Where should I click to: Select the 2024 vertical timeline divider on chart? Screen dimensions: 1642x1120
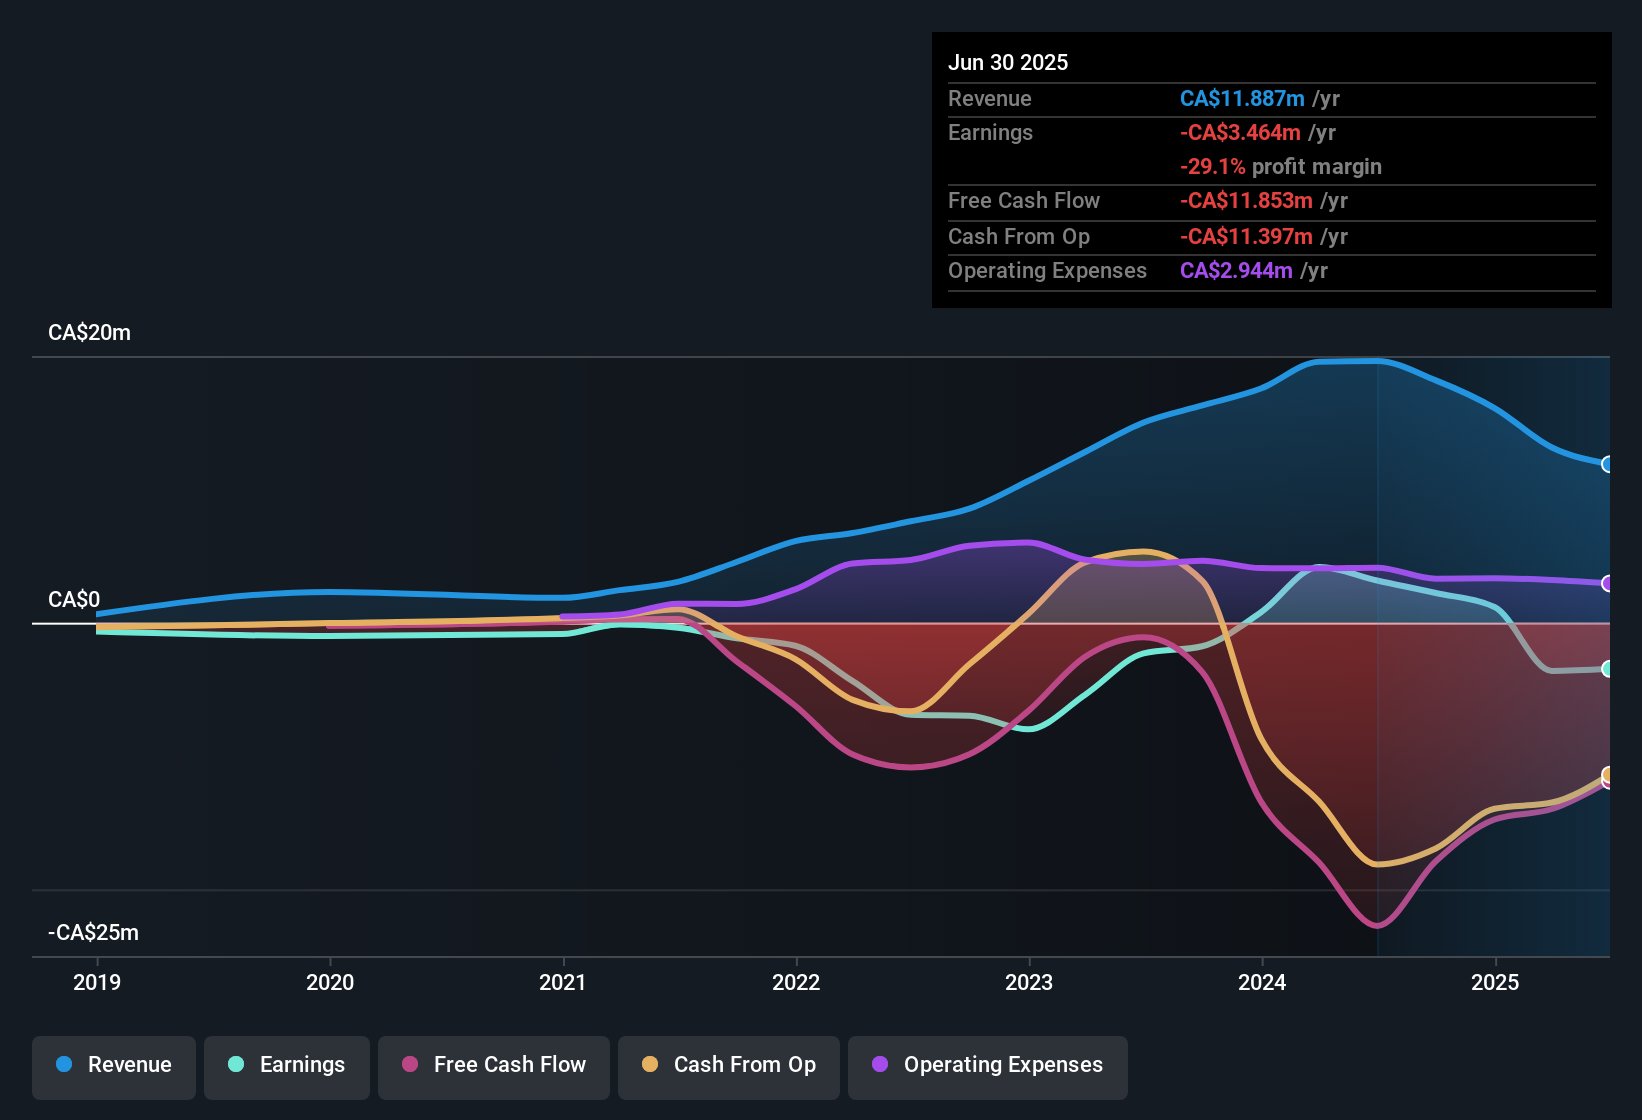pyautogui.click(x=1378, y=650)
